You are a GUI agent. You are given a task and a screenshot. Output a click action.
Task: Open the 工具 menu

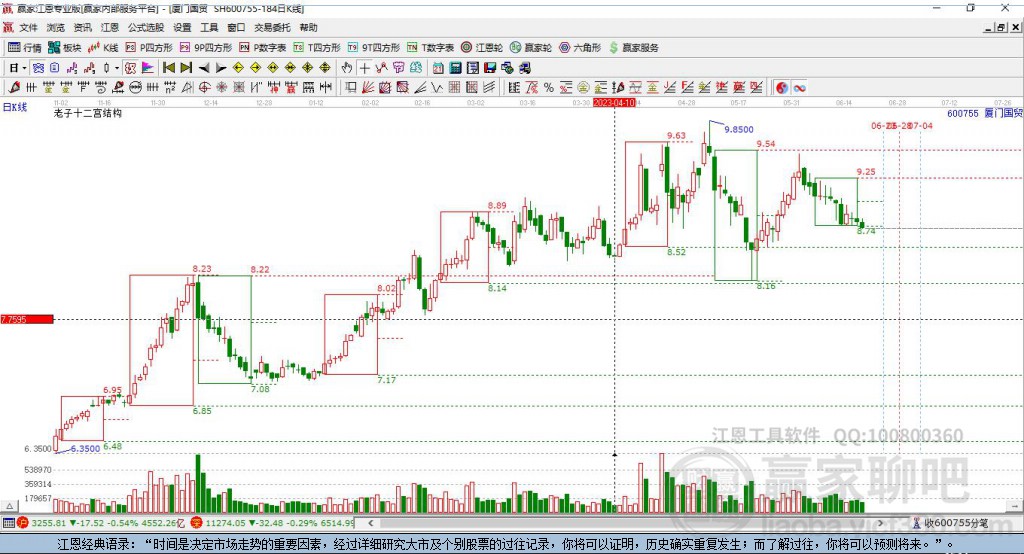(x=209, y=27)
